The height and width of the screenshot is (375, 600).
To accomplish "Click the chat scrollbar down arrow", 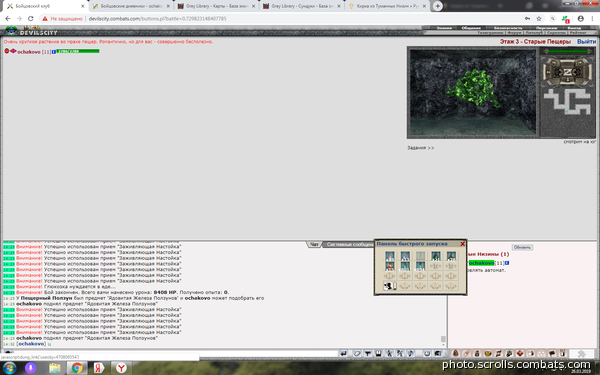I will (443, 345).
